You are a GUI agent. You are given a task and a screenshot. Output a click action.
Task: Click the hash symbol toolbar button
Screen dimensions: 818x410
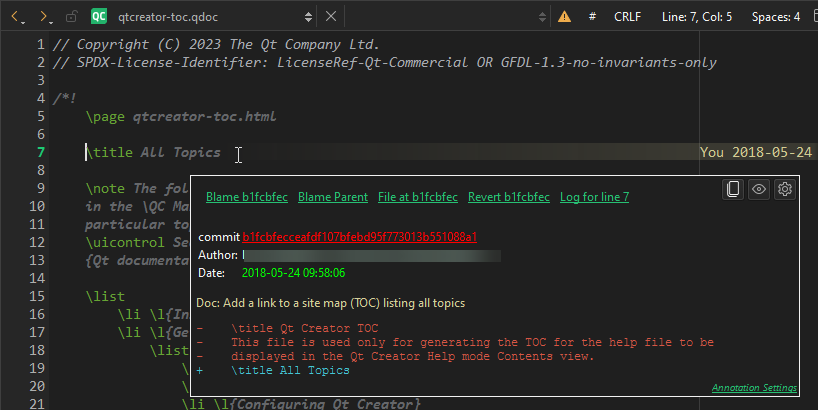[592, 17]
